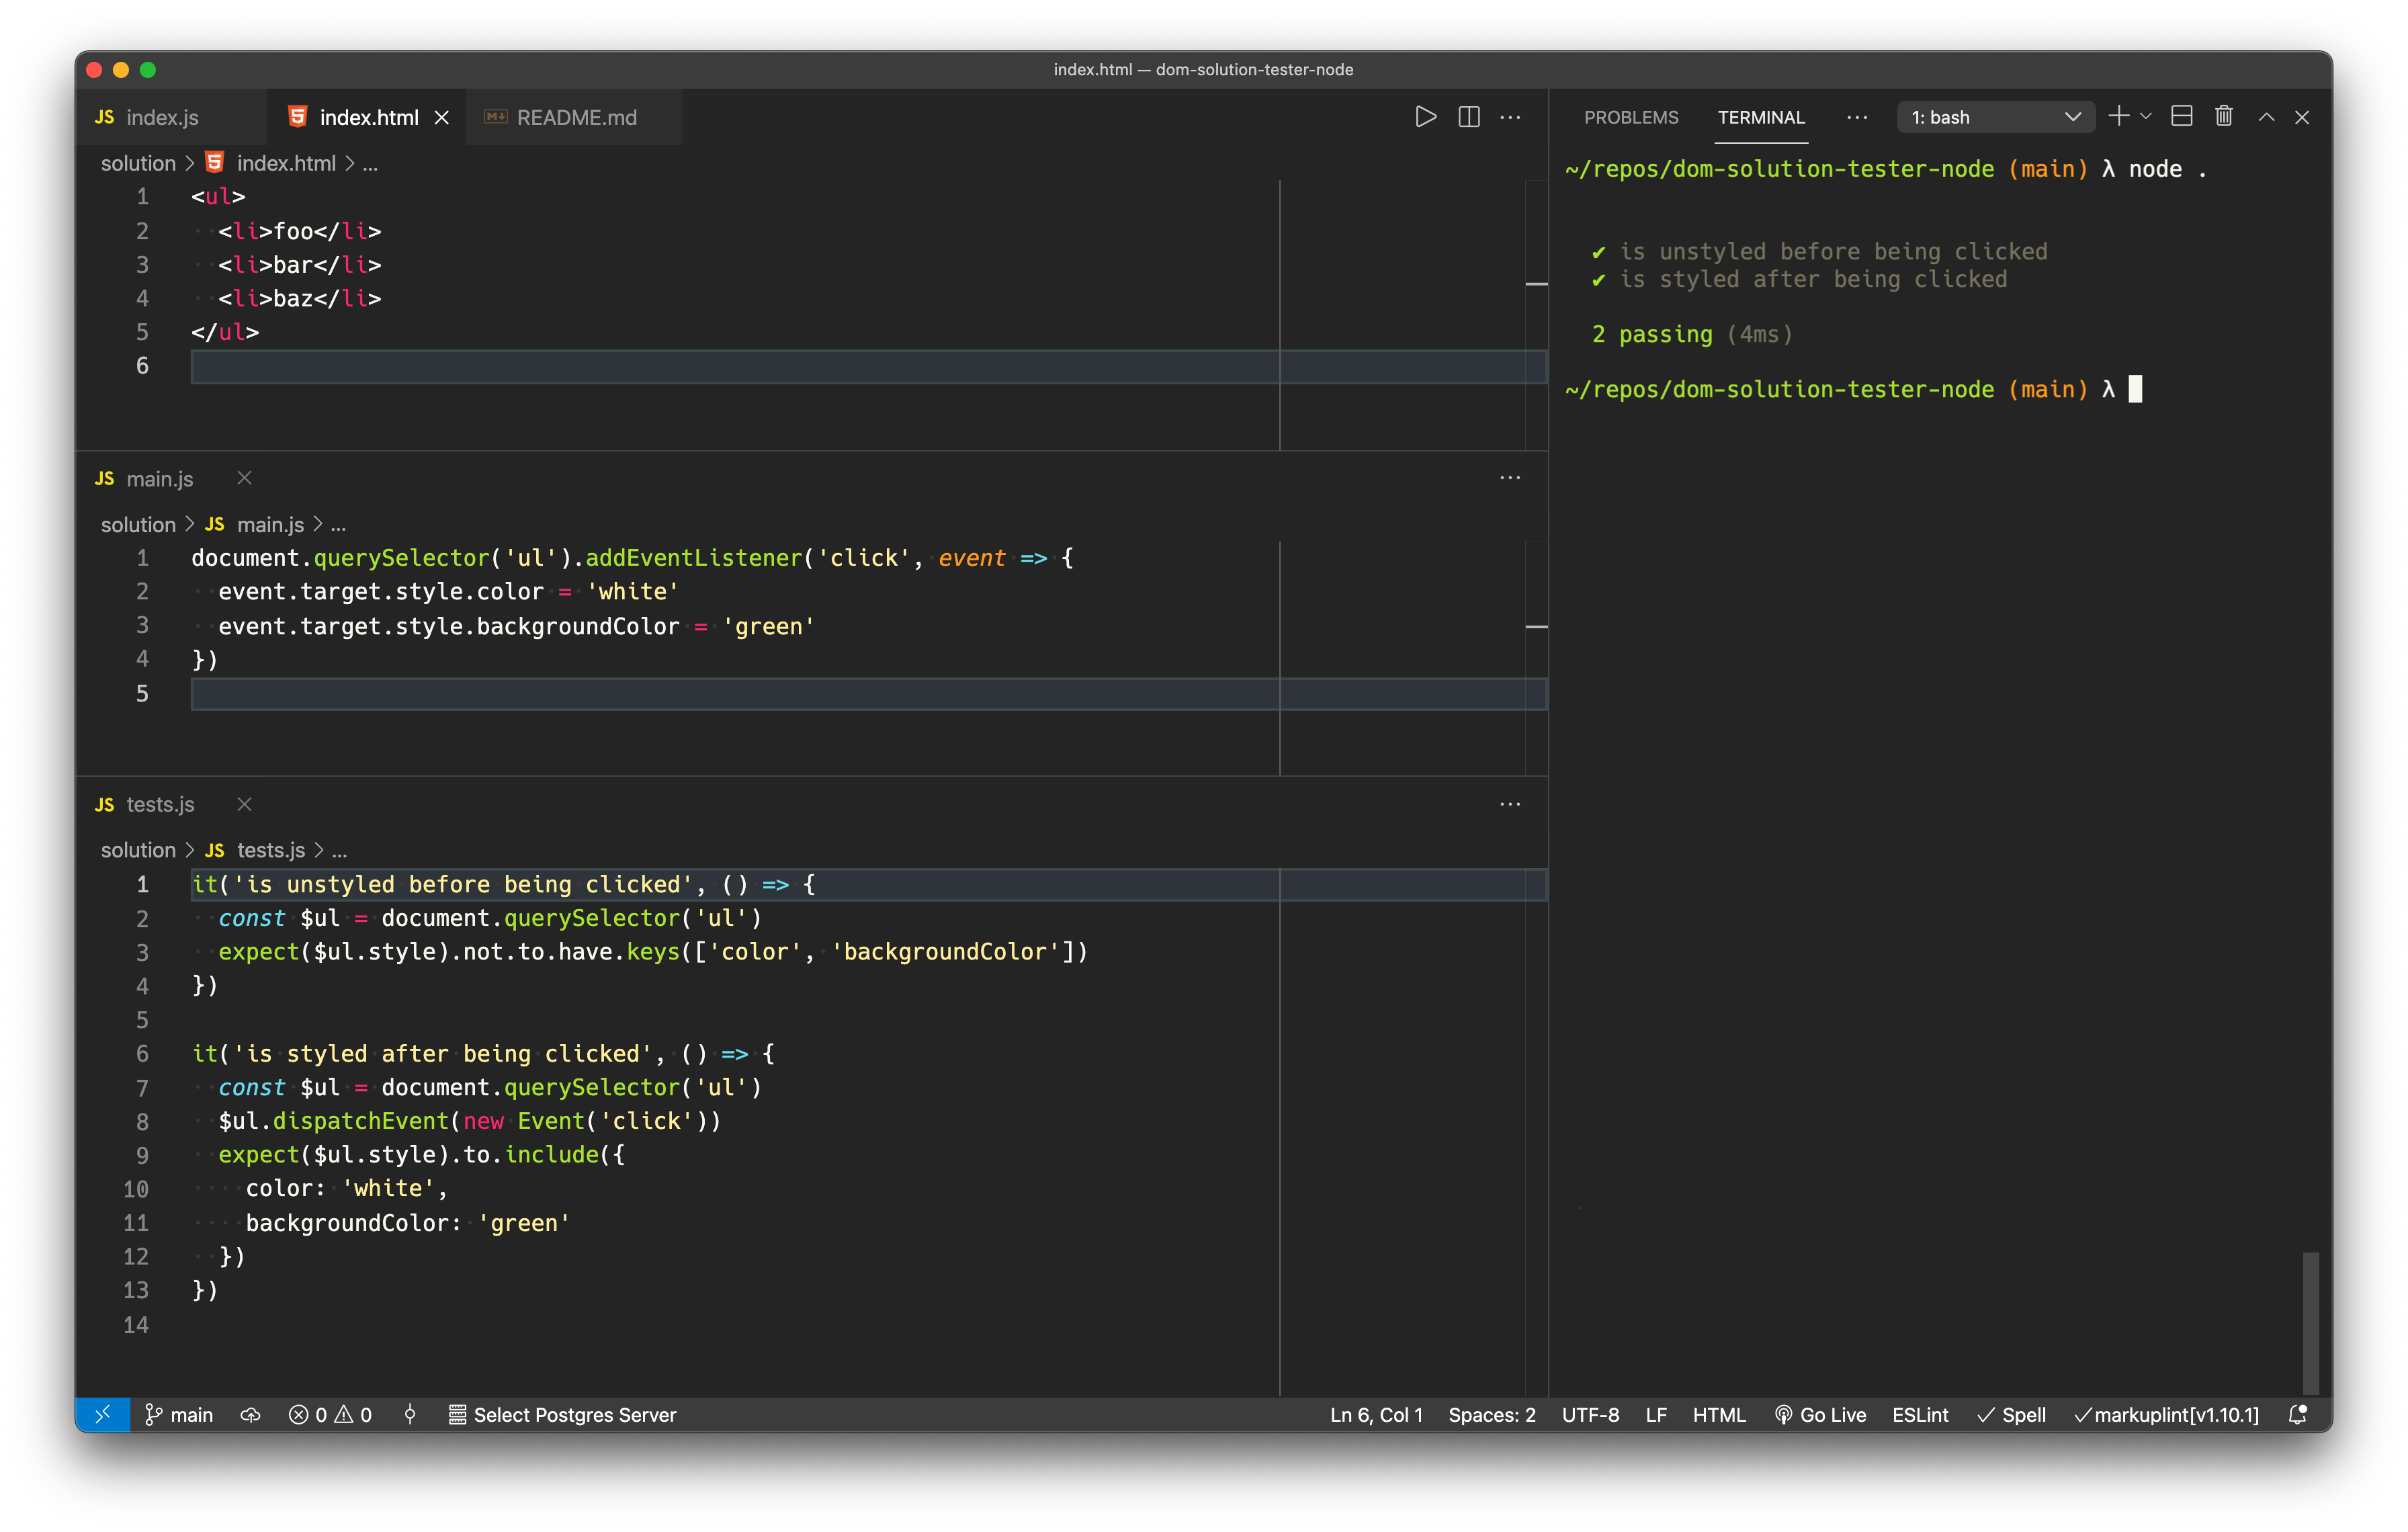Screen dimensions: 2408x1532
Task: Create a new terminal with the plus icon
Action: [2117, 116]
